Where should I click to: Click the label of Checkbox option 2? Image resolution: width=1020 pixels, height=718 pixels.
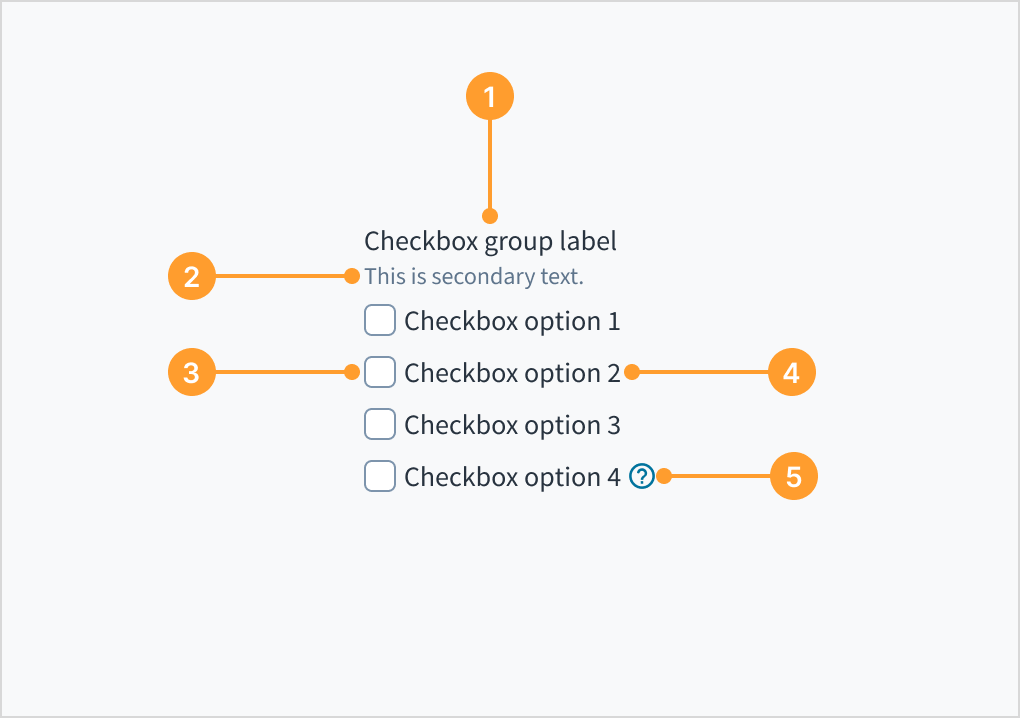511,372
